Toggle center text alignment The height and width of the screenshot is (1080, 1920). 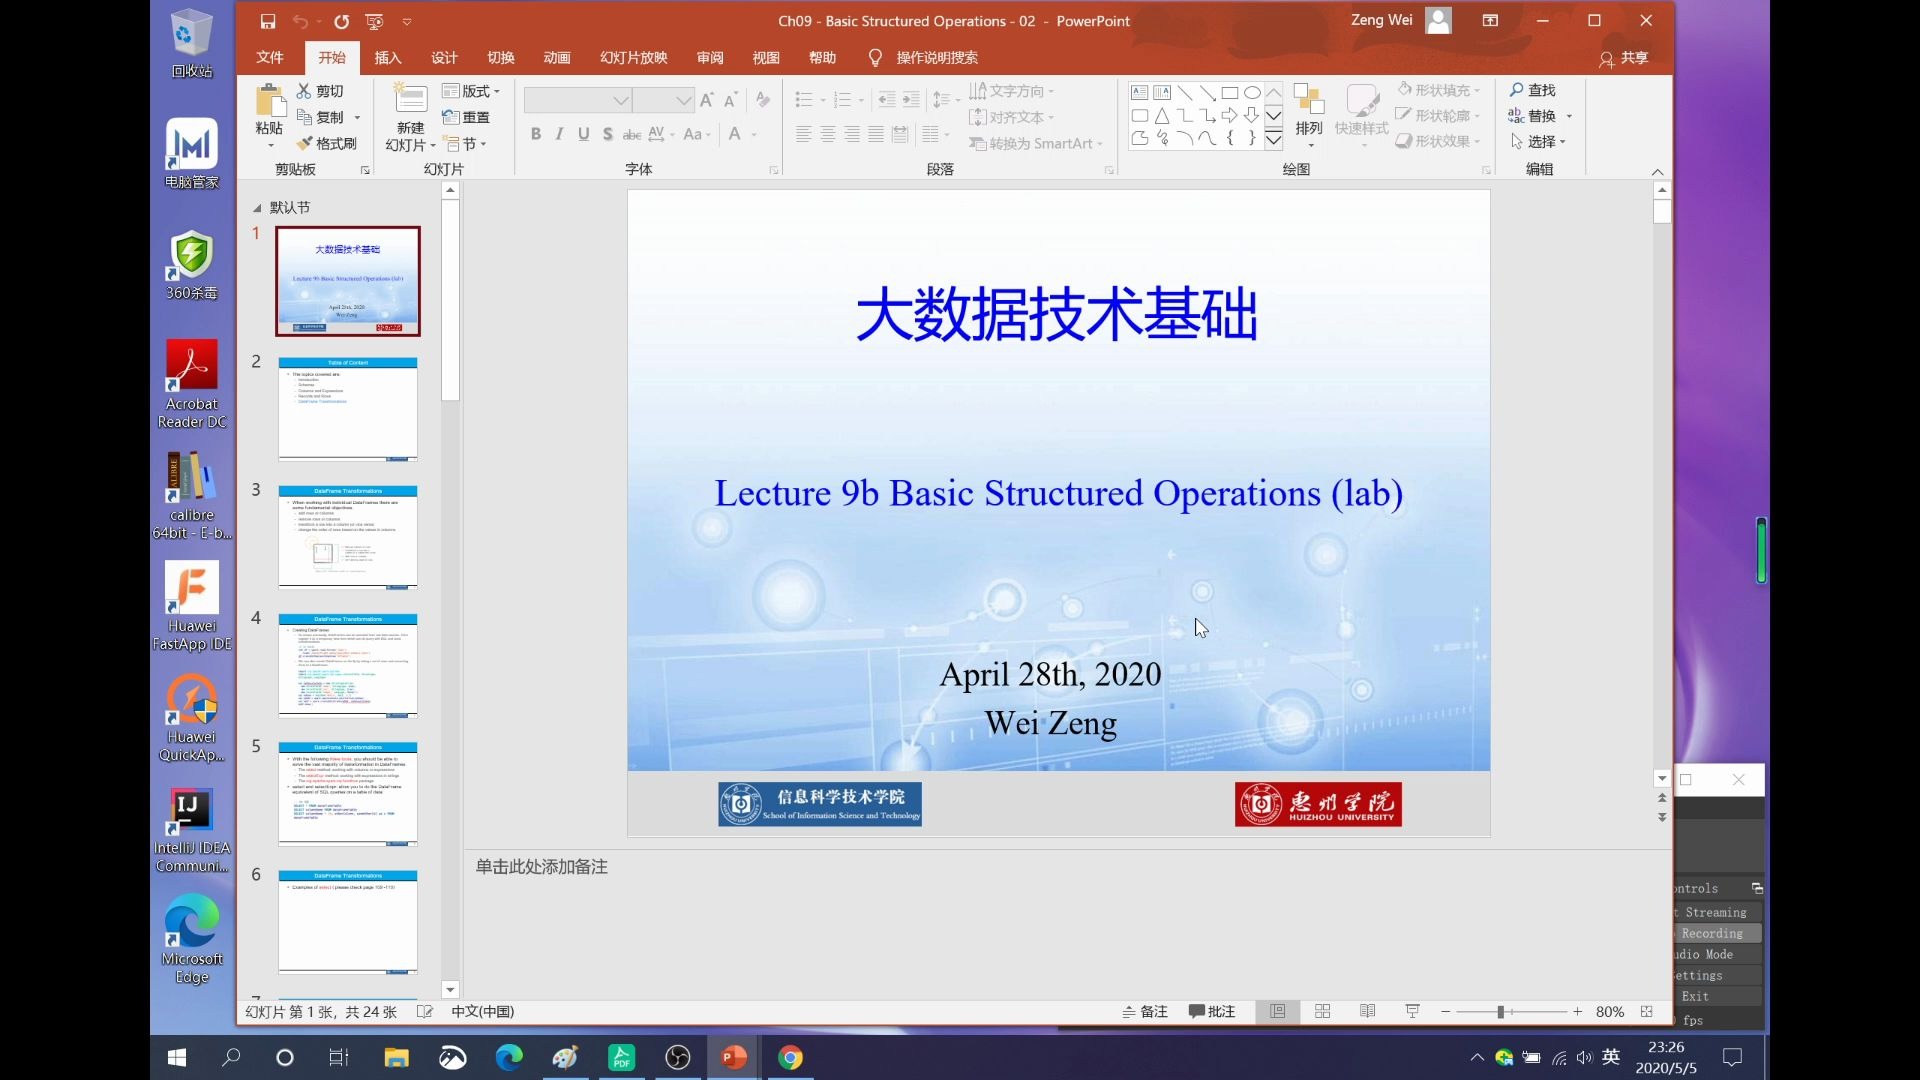click(828, 133)
